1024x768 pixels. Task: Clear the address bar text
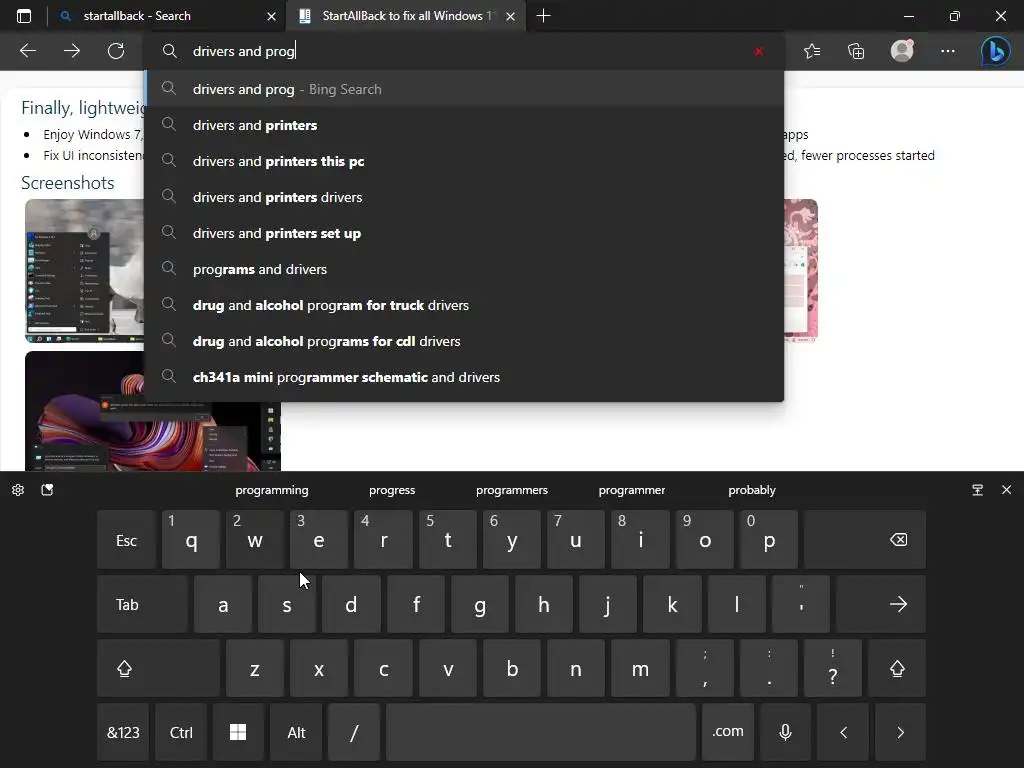pyautogui.click(x=758, y=51)
